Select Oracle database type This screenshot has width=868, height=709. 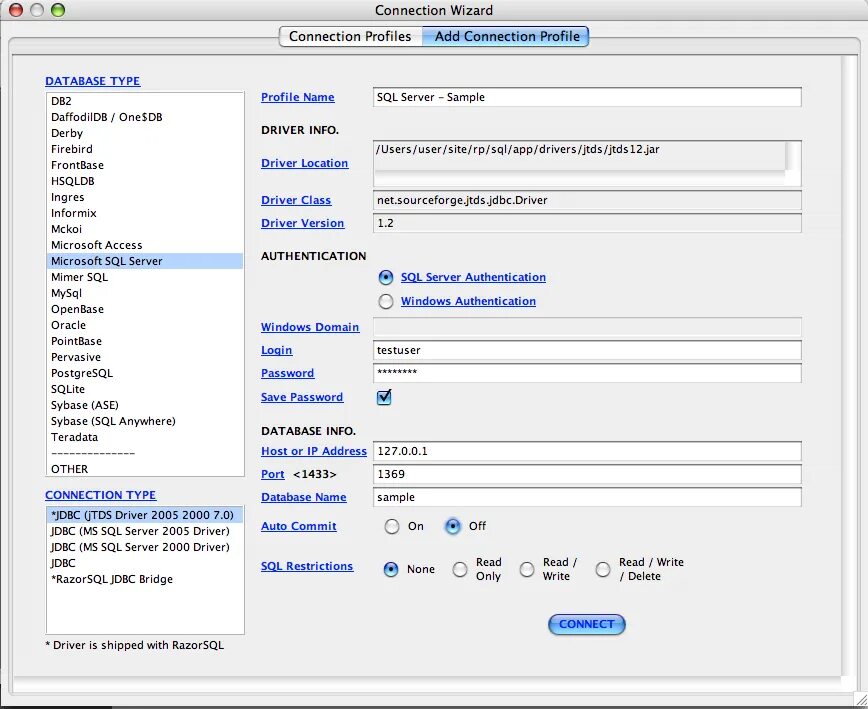click(145, 325)
